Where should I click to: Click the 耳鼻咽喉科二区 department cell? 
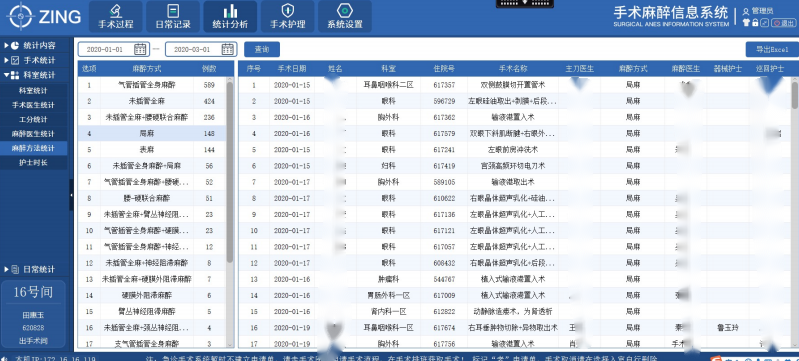tap(388, 85)
